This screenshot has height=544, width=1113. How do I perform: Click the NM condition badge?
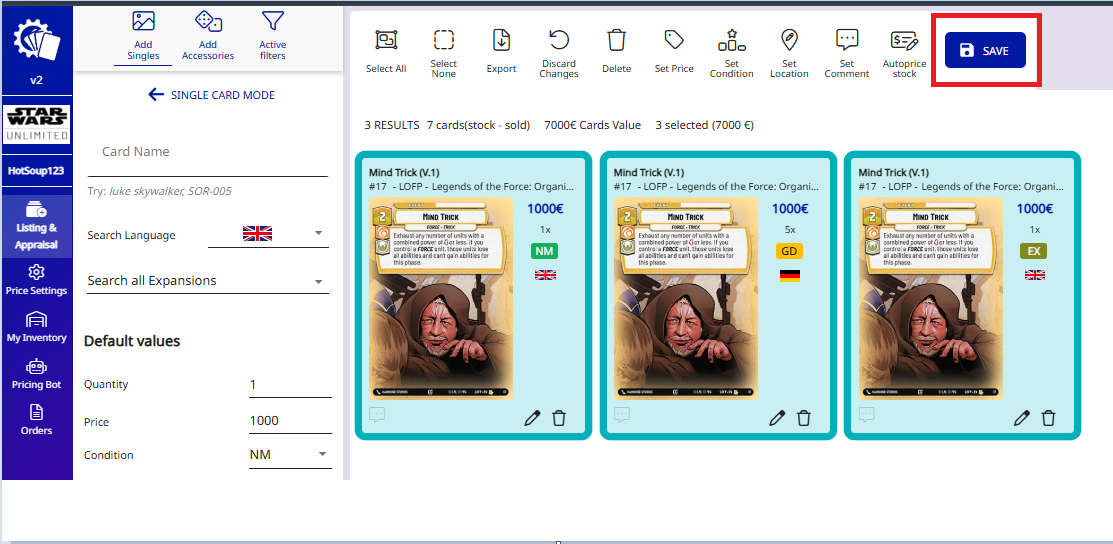coord(545,251)
